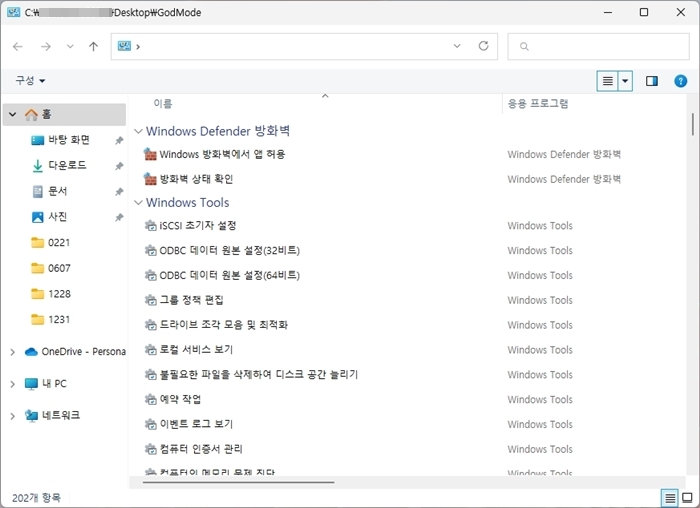Select 방화벽 상태 확인 item
The height and width of the screenshot is (508, 700).
[196, 179]
